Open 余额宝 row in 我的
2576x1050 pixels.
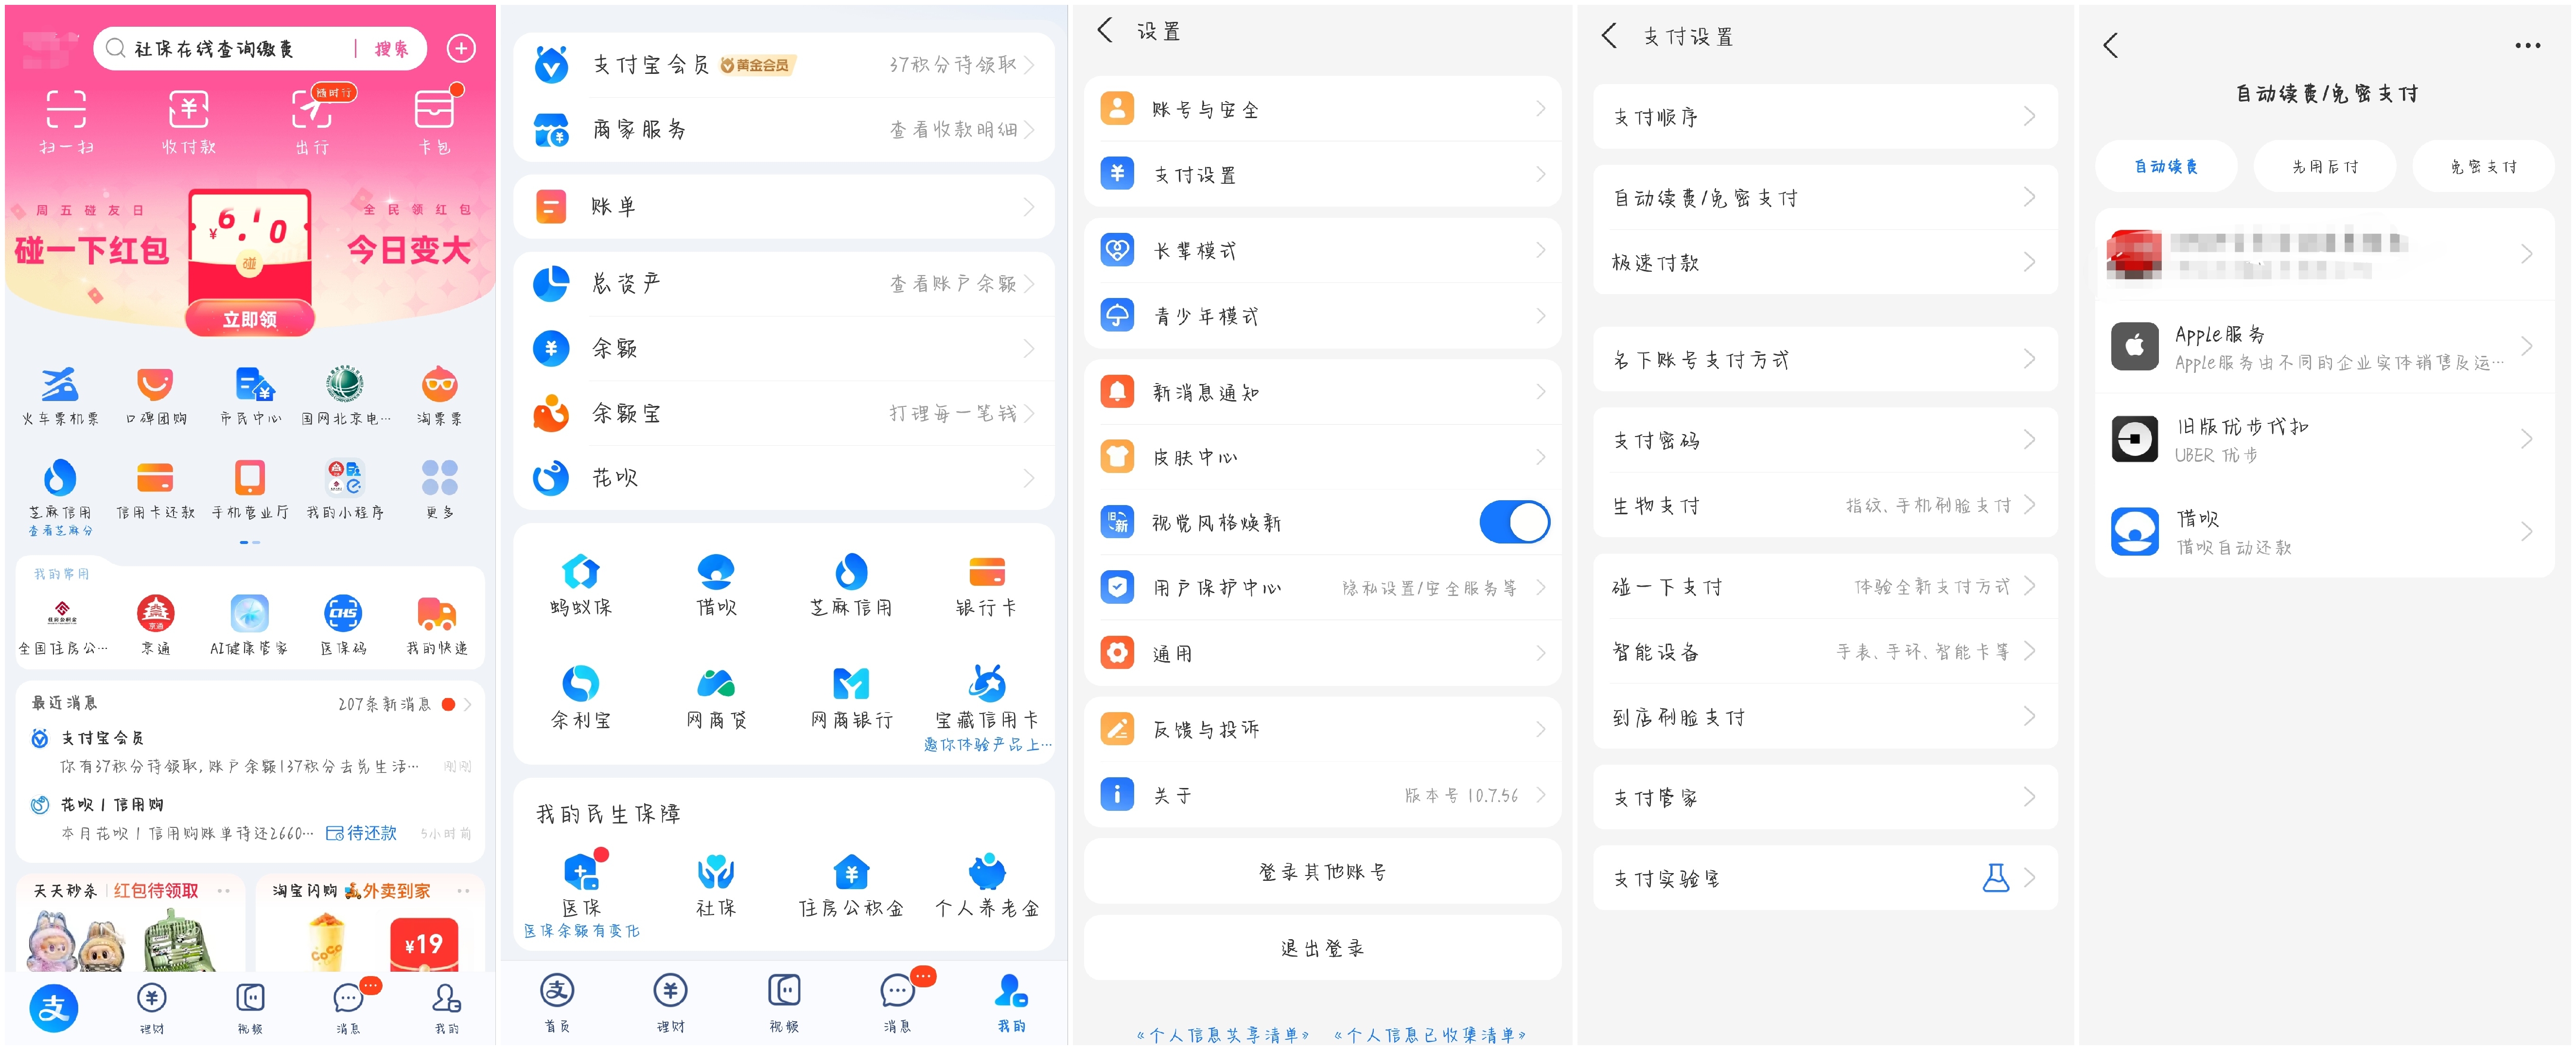pos(784,413)
